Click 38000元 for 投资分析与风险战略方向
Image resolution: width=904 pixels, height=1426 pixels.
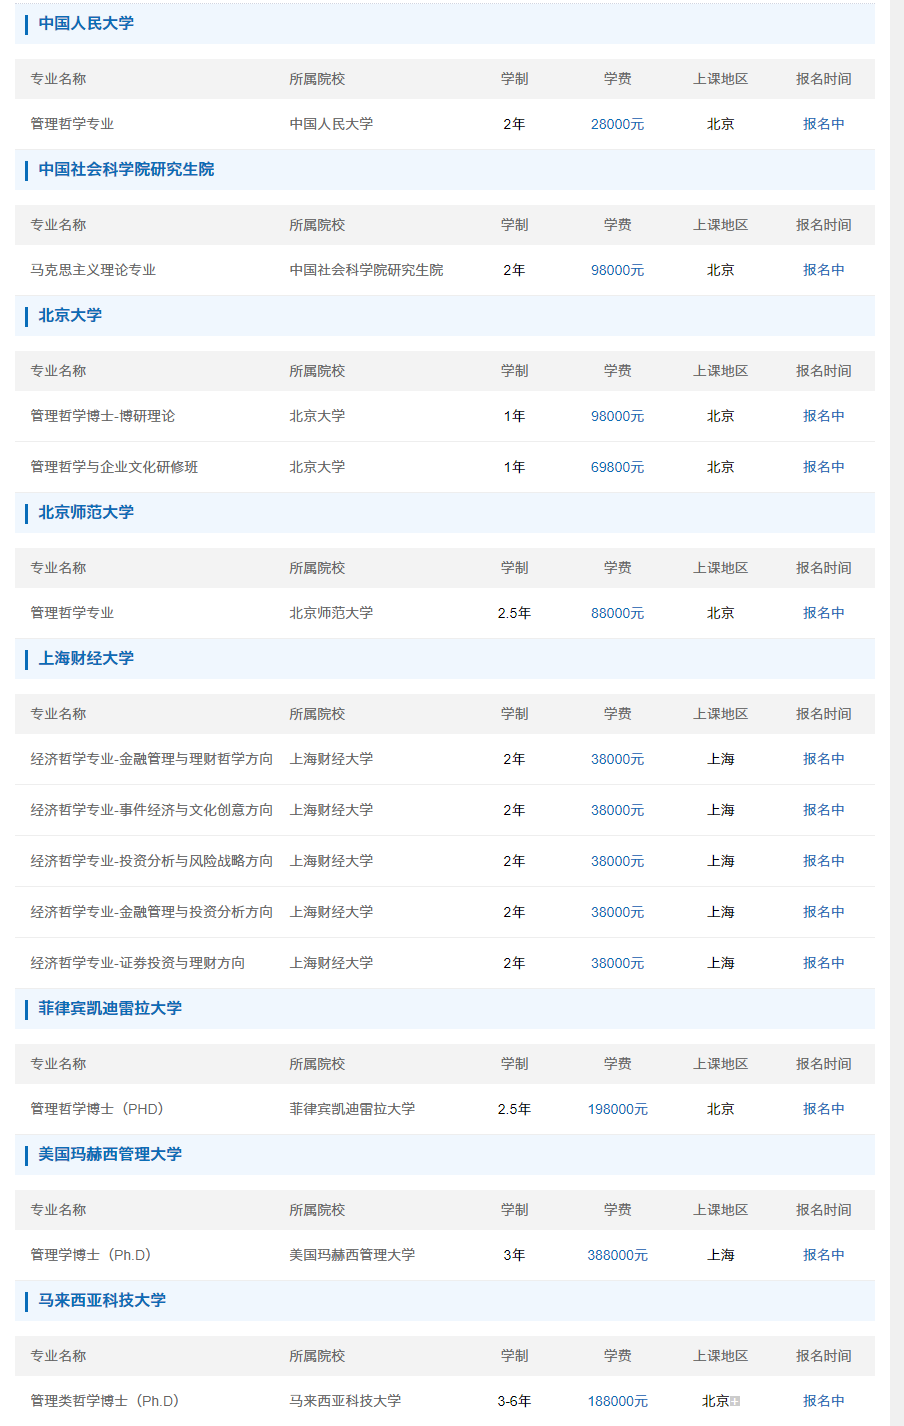coord(617,861)
